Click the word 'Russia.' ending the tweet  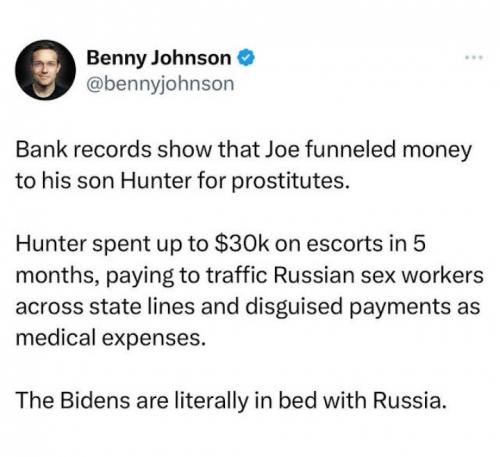point(409,400)
